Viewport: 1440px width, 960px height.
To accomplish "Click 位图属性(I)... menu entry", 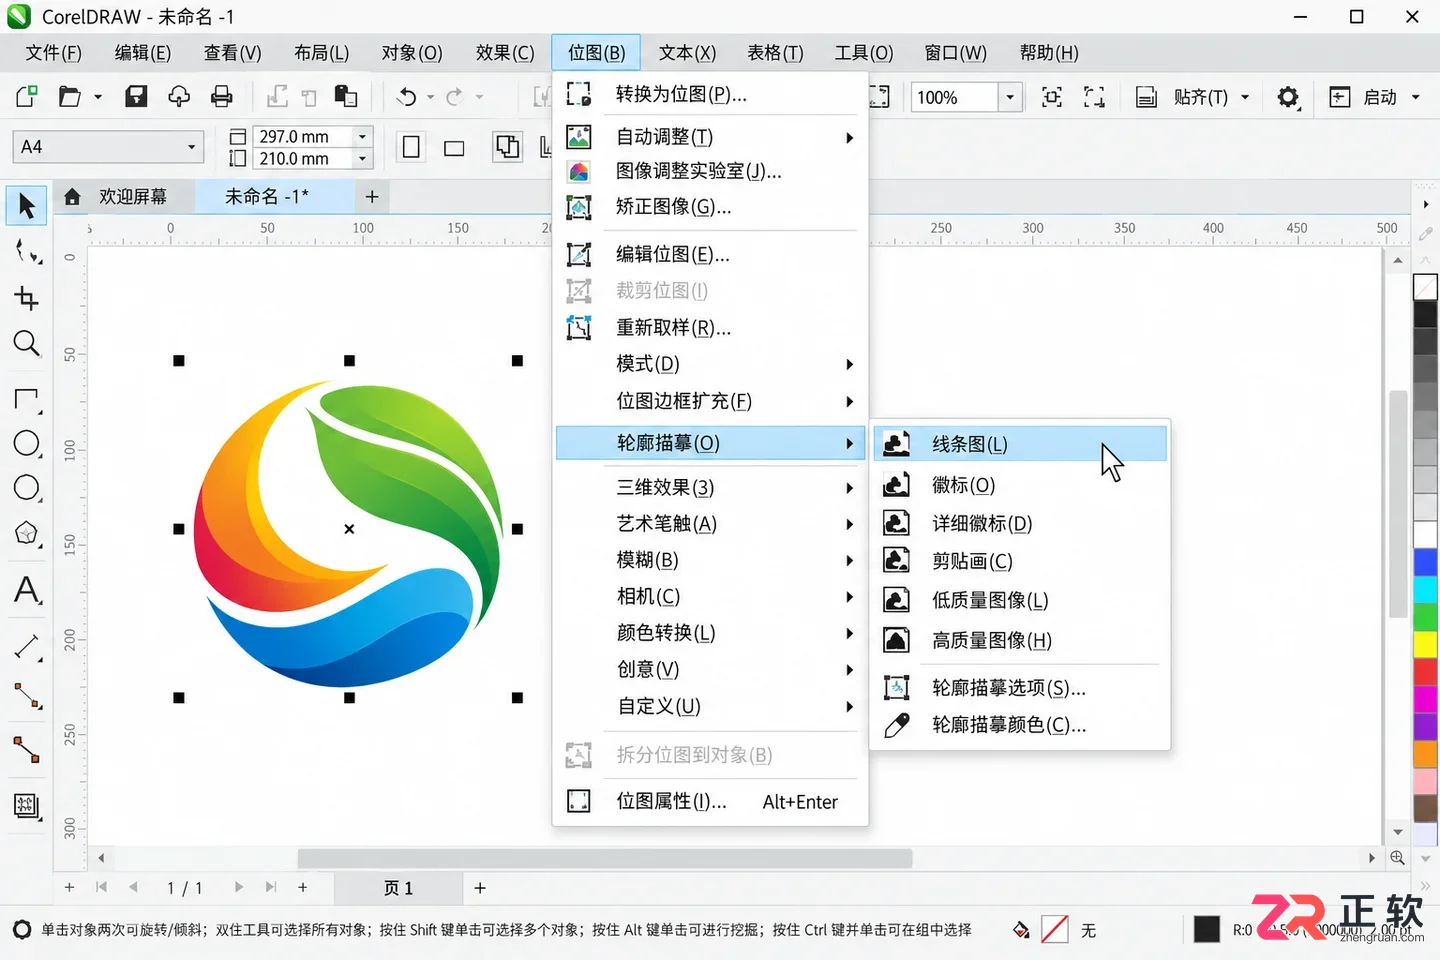I will (710, 801).
